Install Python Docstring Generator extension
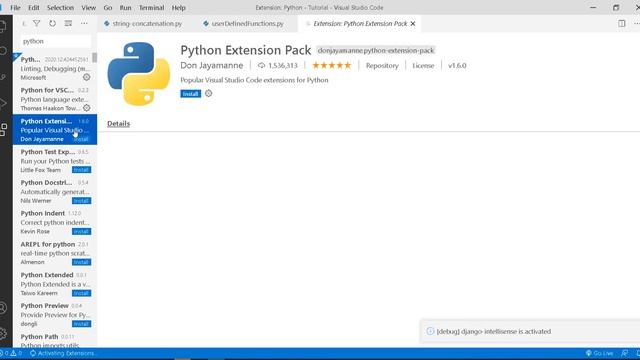 81,200
